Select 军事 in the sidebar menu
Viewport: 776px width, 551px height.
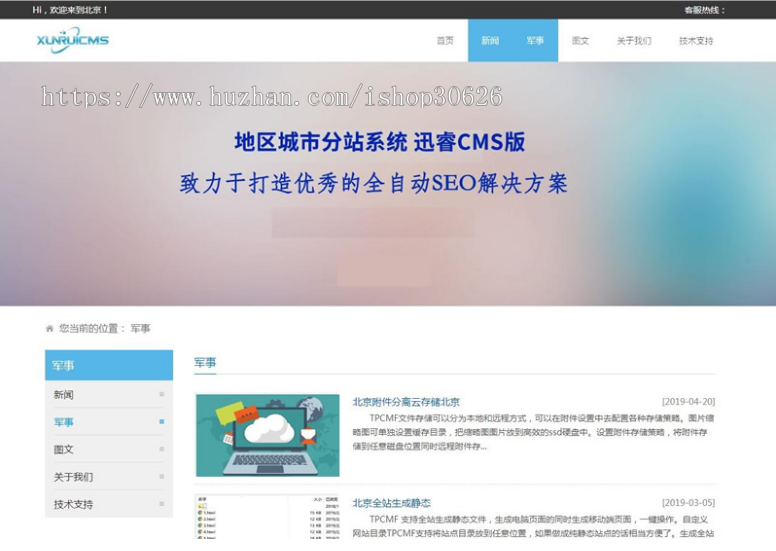63,422
